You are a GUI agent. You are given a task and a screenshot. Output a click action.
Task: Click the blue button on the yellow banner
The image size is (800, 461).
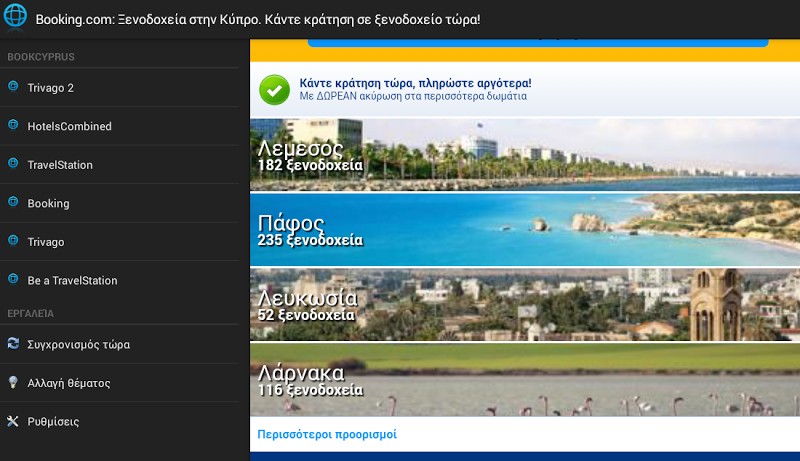(x=538, y=43)
